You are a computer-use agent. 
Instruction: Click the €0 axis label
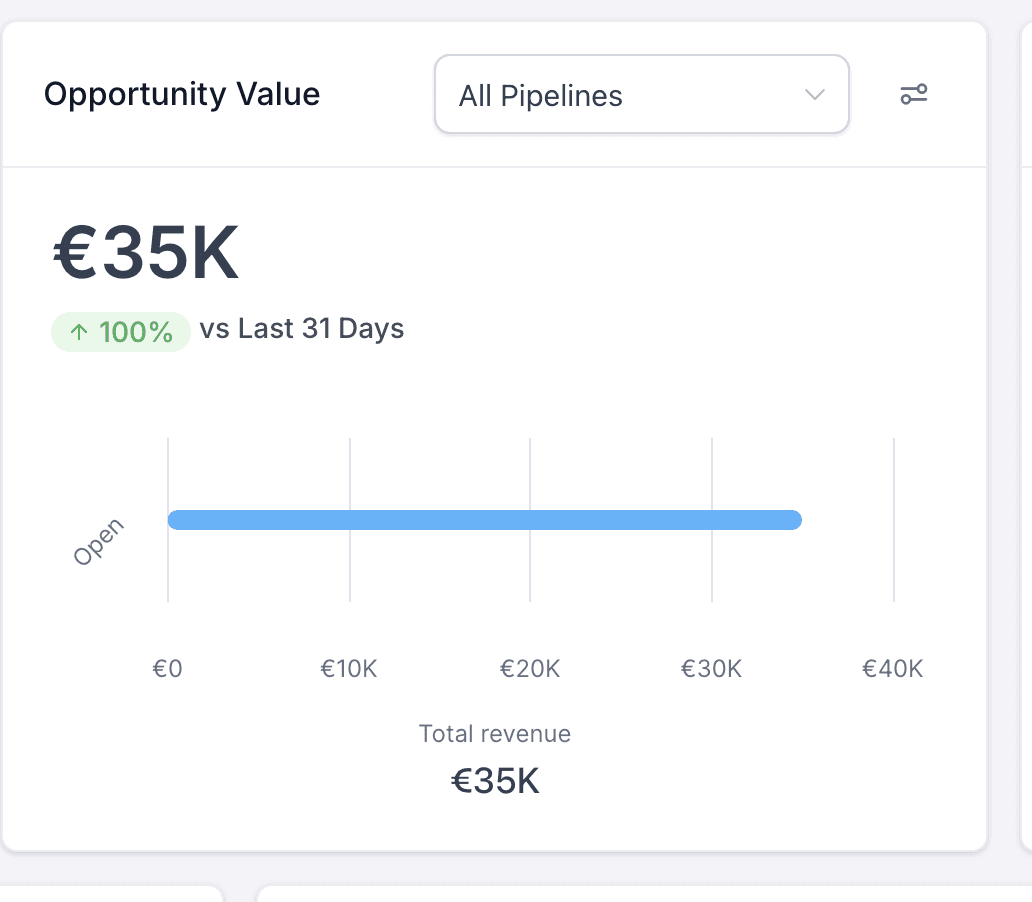coord(167,669)
